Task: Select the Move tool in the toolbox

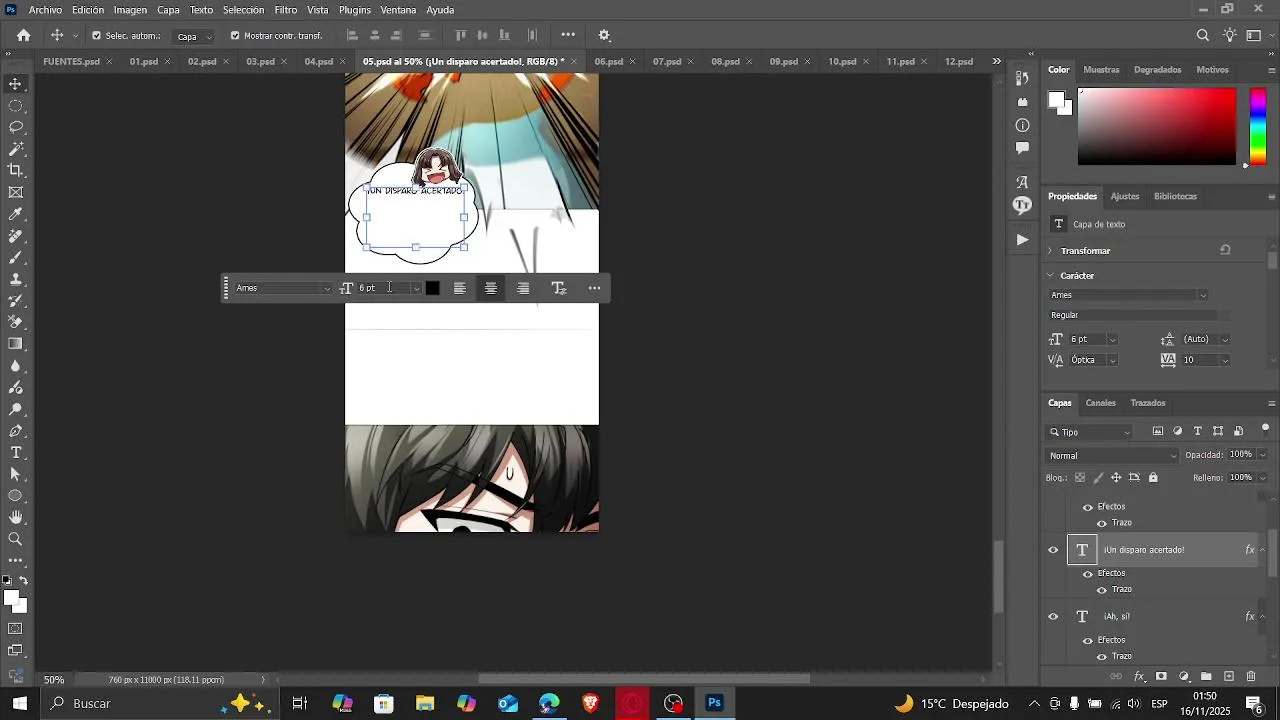Action: [16, 84]
